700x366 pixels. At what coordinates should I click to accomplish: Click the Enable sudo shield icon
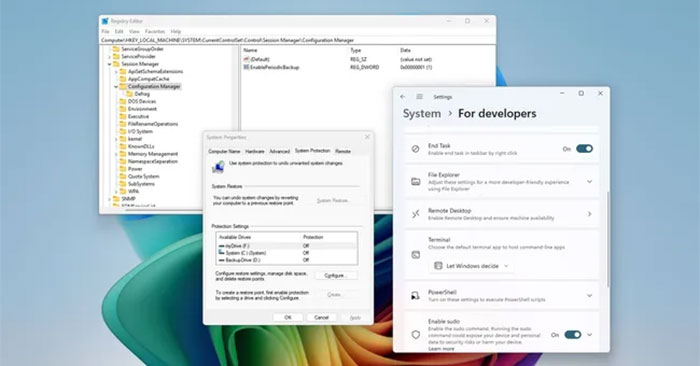click(x=416, y=335)
